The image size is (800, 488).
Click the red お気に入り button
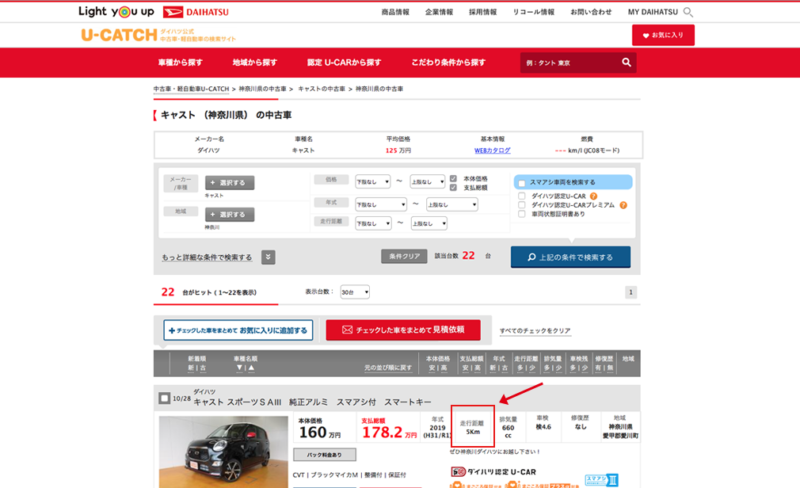[x=663, y=35]
